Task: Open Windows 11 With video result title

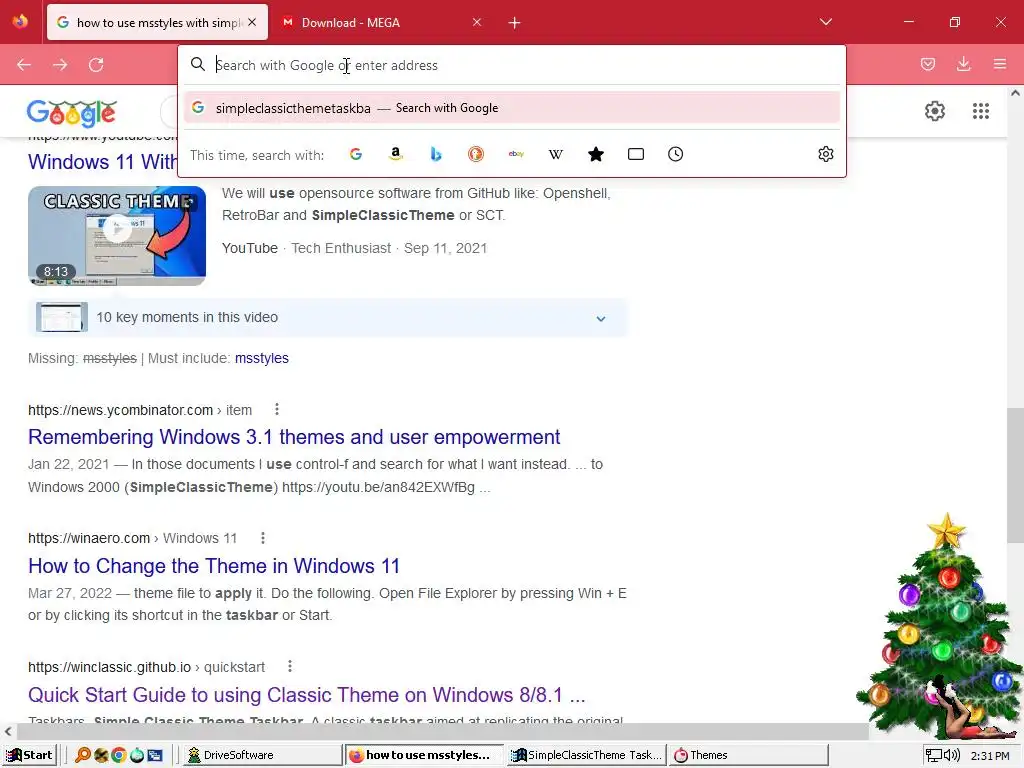Action: pos(103,162)
